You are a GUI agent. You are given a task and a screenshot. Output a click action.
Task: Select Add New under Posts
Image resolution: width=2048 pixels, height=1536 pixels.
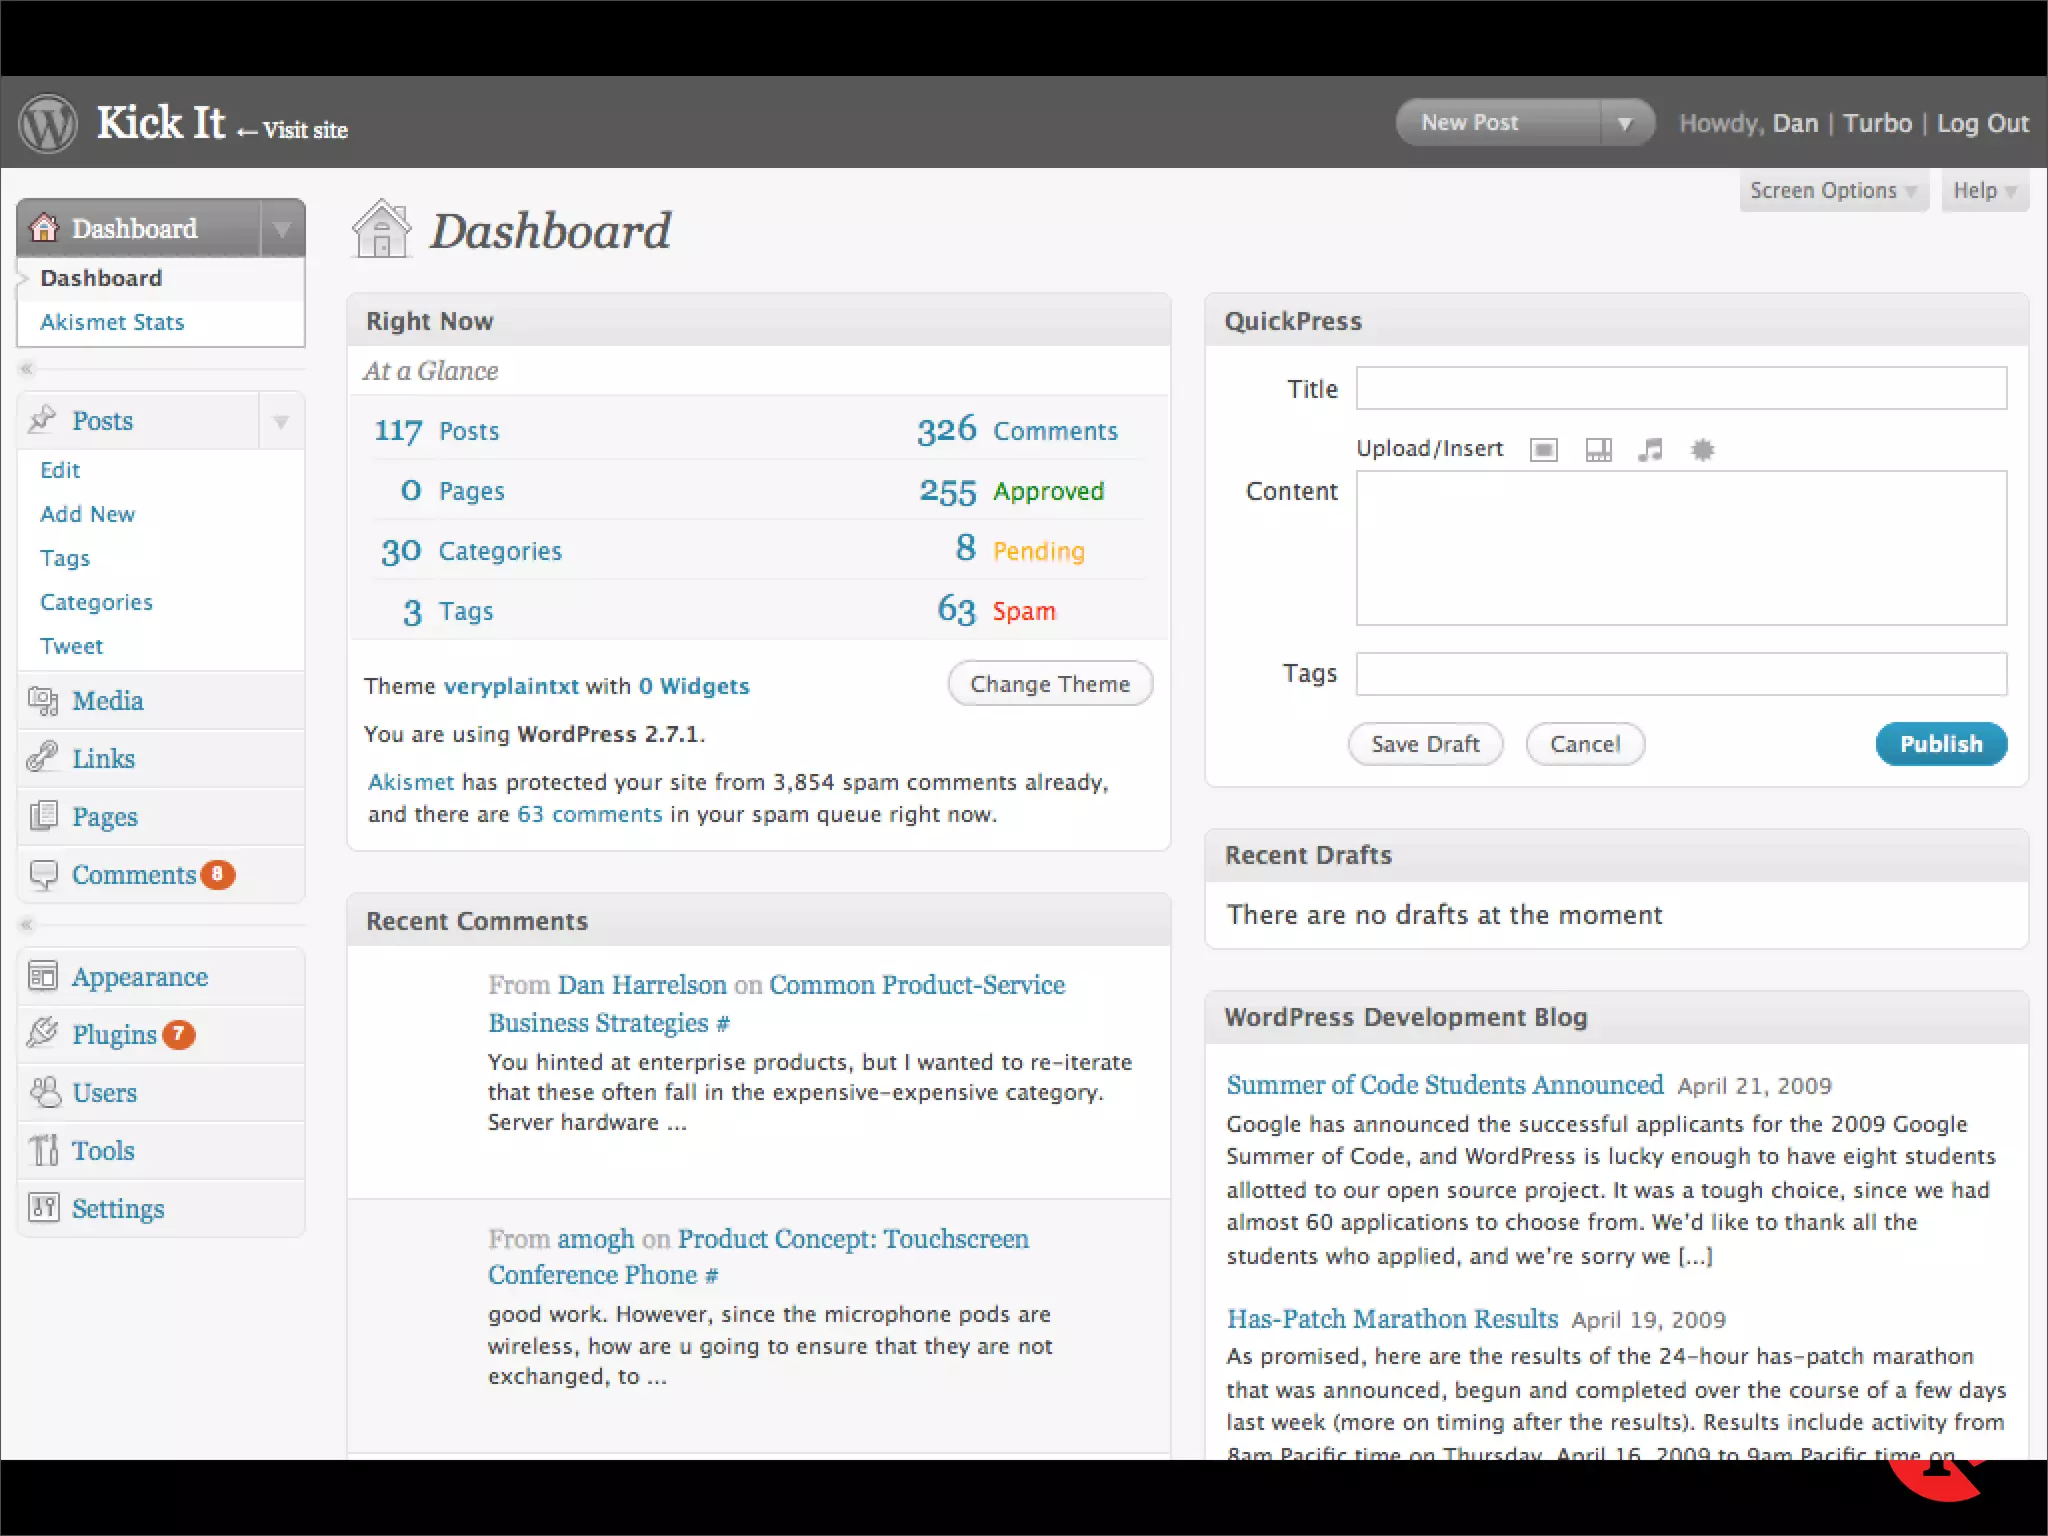[87, 514]
